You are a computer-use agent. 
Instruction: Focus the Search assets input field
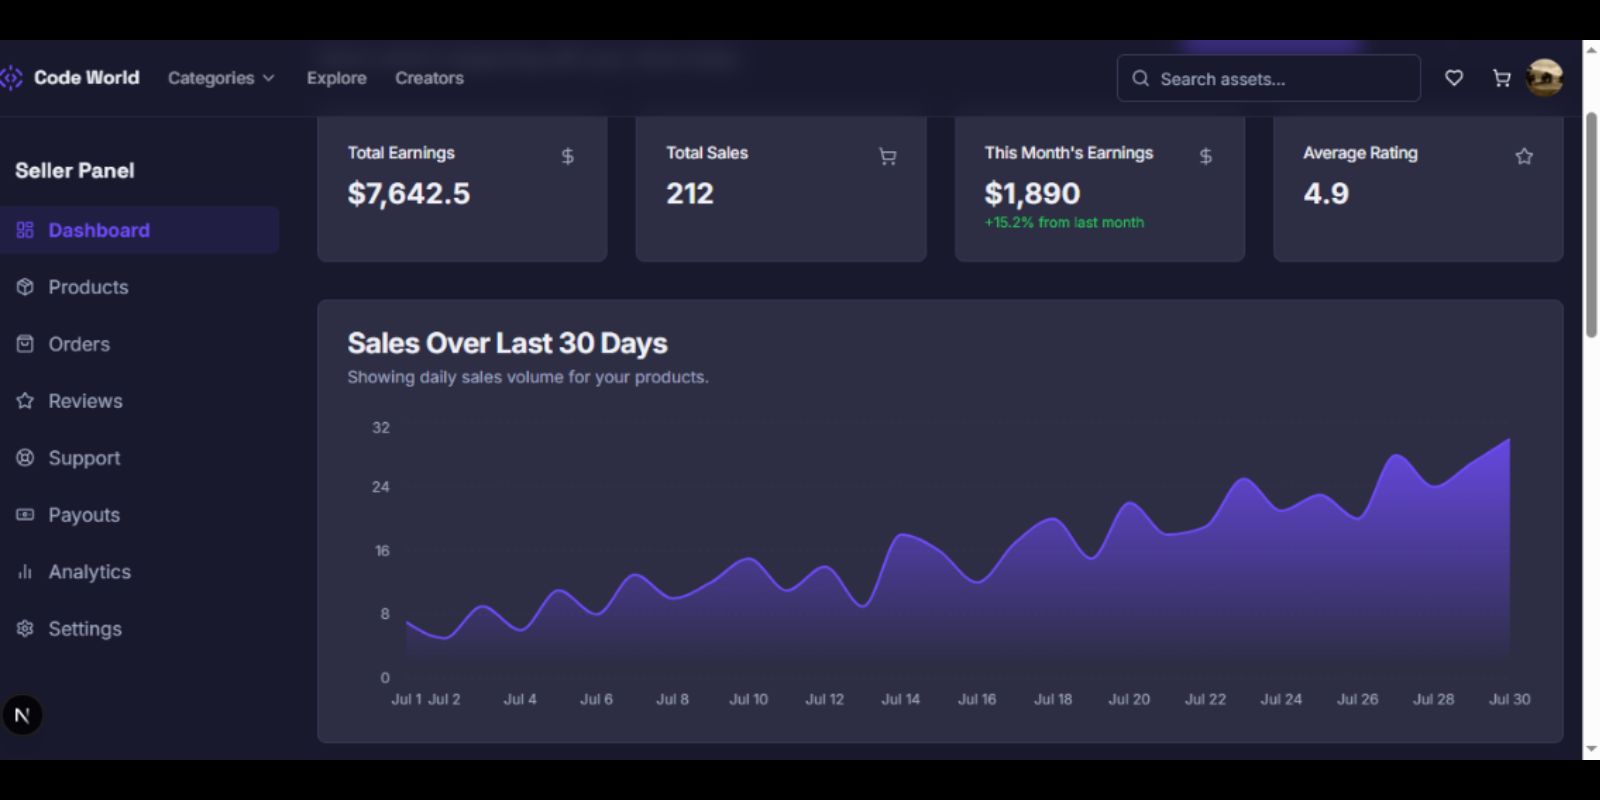[x=1280, y=79]
